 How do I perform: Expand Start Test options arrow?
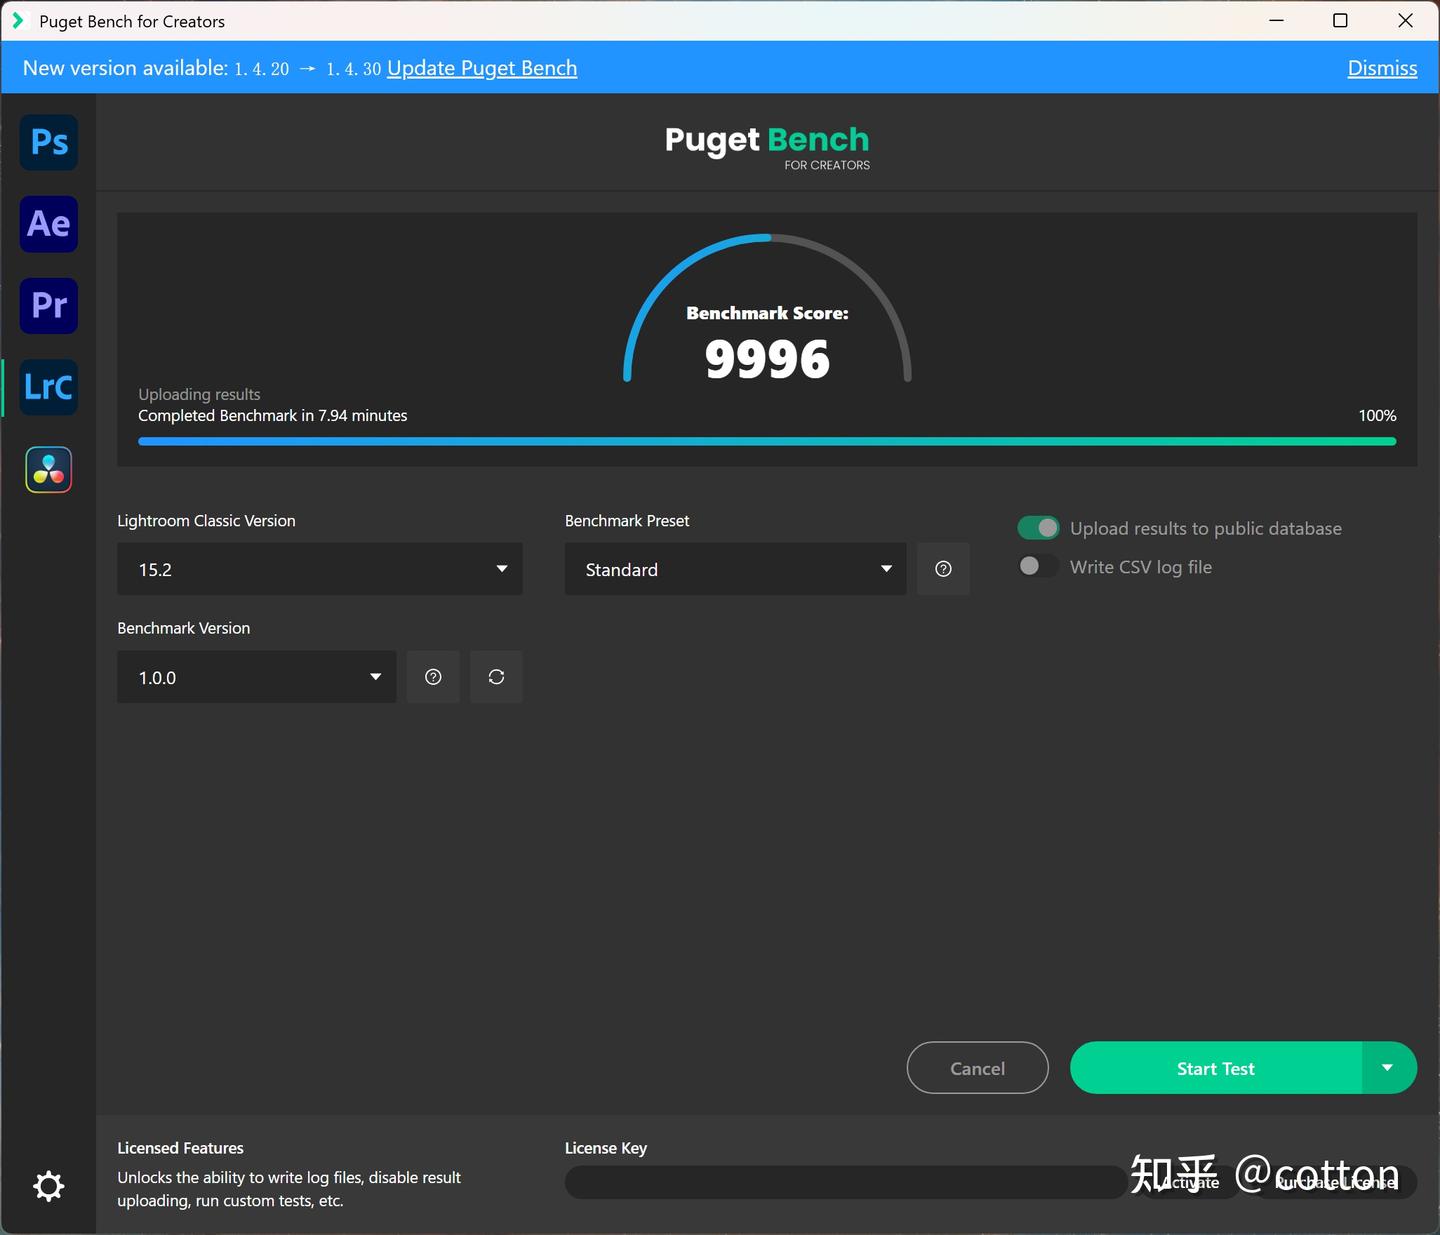1389,1068
